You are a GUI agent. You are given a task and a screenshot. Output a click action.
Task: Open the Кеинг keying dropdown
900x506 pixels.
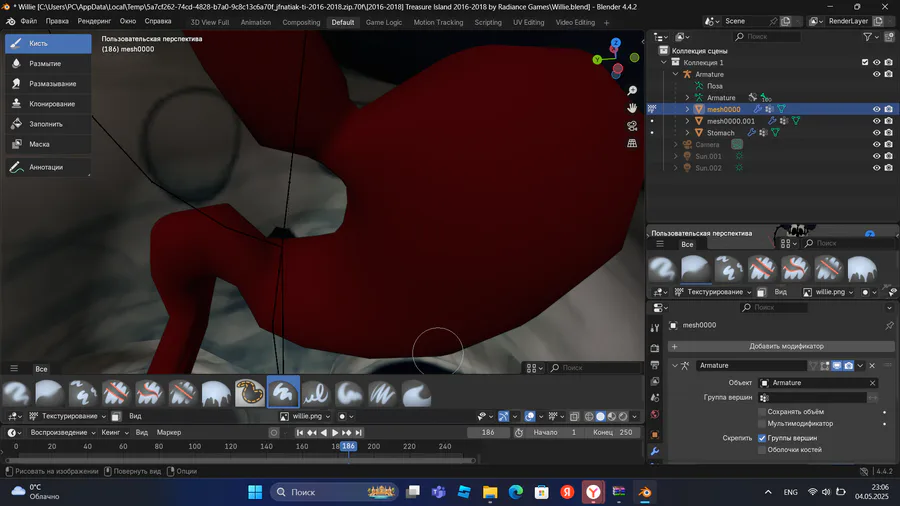pos(115,433)
